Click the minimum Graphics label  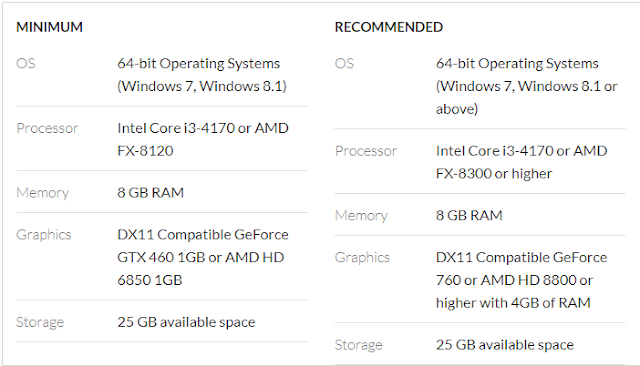pos(44,235)
